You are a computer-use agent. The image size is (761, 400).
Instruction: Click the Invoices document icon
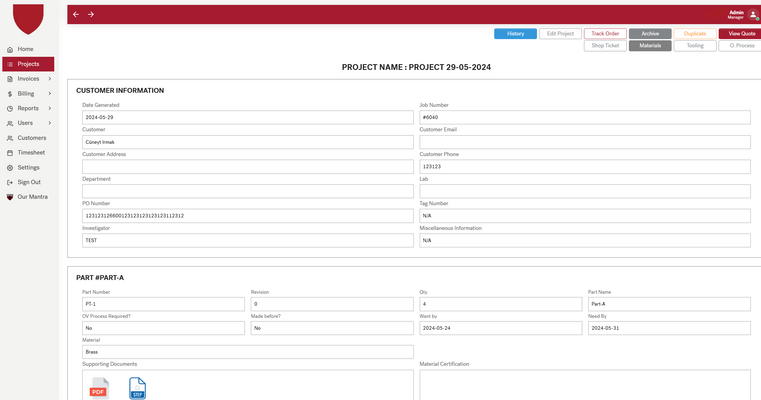pyautogui.click(x=10, y=79)
